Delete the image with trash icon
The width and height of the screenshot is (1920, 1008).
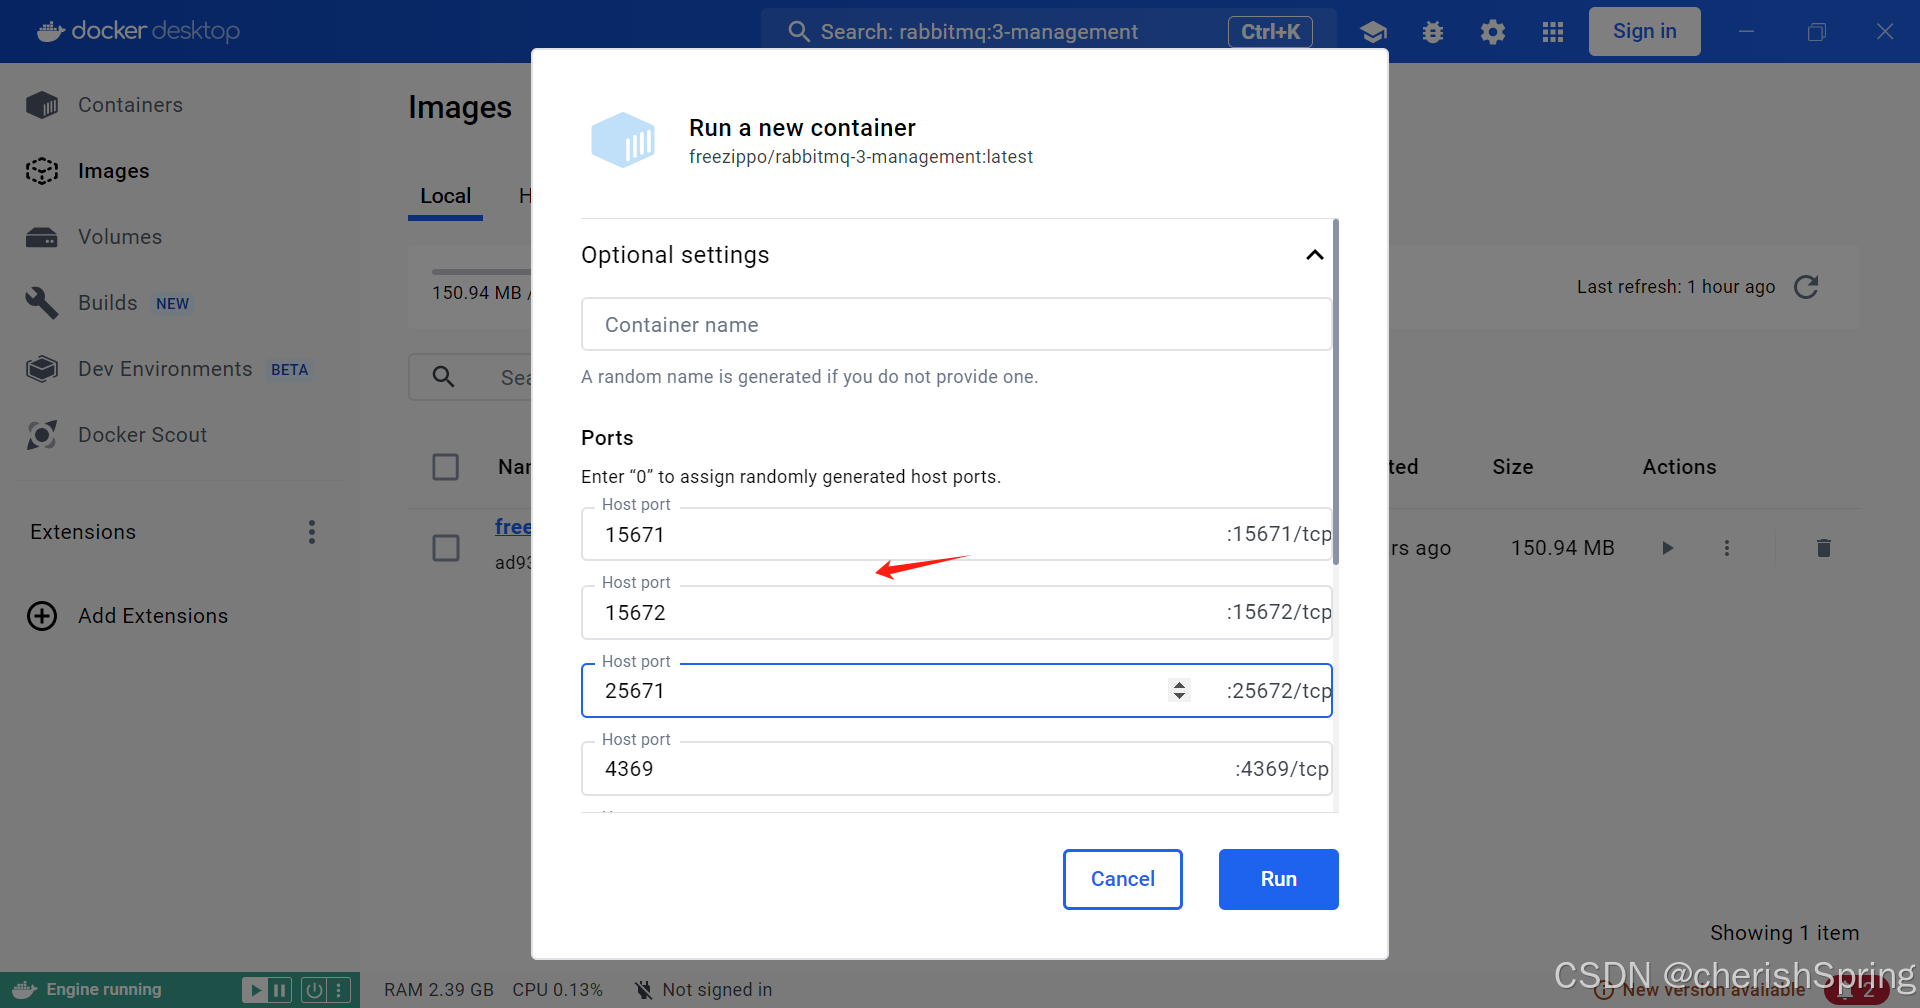pos(1824,548)
